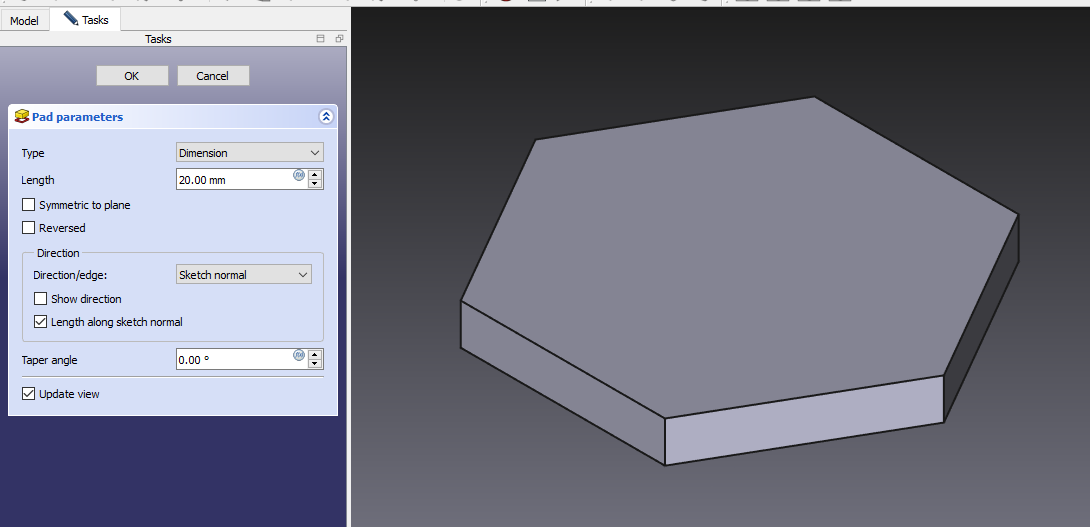The height and width of the screenshot is (527, 1090).
Task: Enable the Show direction checkbox
Action: click(40, 299)
